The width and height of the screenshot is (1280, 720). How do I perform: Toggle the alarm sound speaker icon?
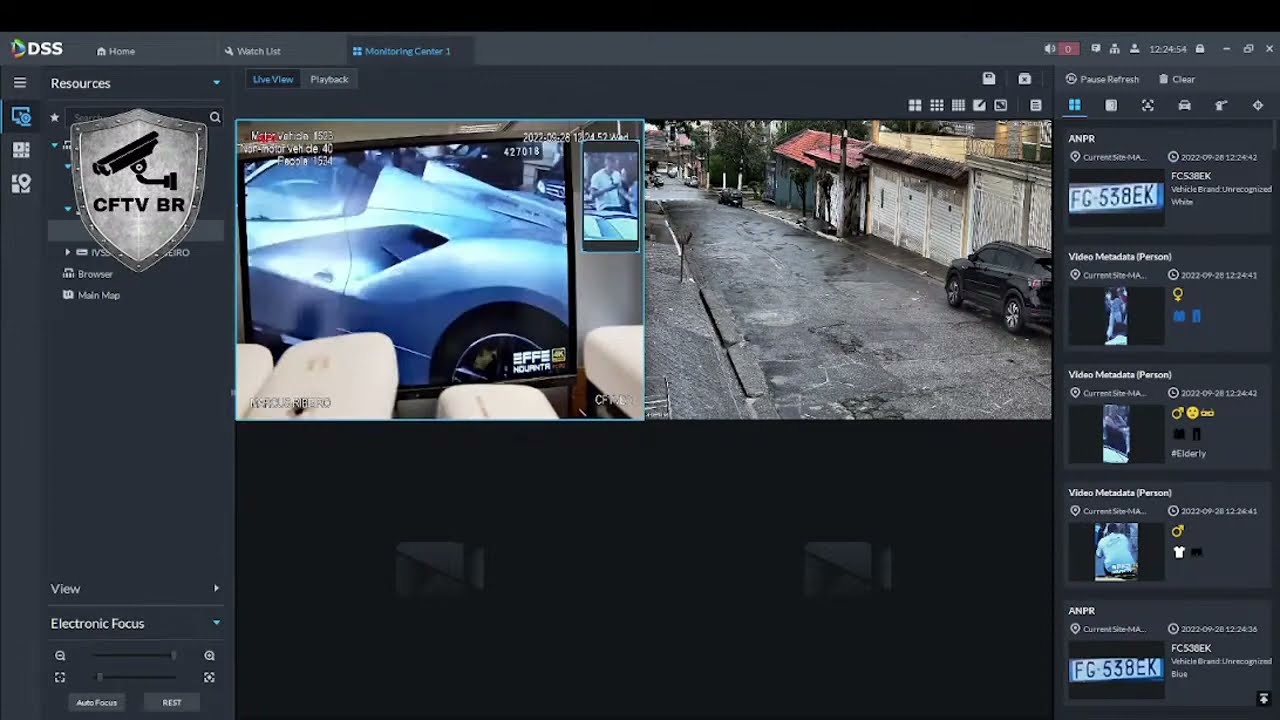point(1050,49)
